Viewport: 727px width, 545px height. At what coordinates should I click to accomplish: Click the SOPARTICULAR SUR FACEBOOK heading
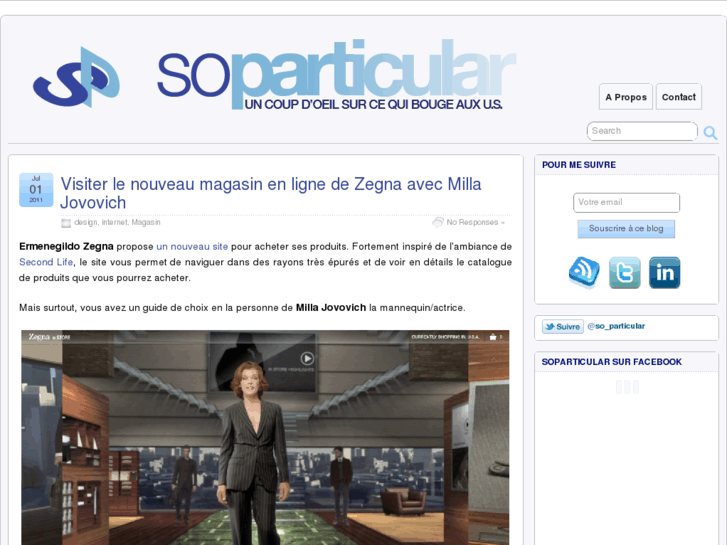(612, 362)
